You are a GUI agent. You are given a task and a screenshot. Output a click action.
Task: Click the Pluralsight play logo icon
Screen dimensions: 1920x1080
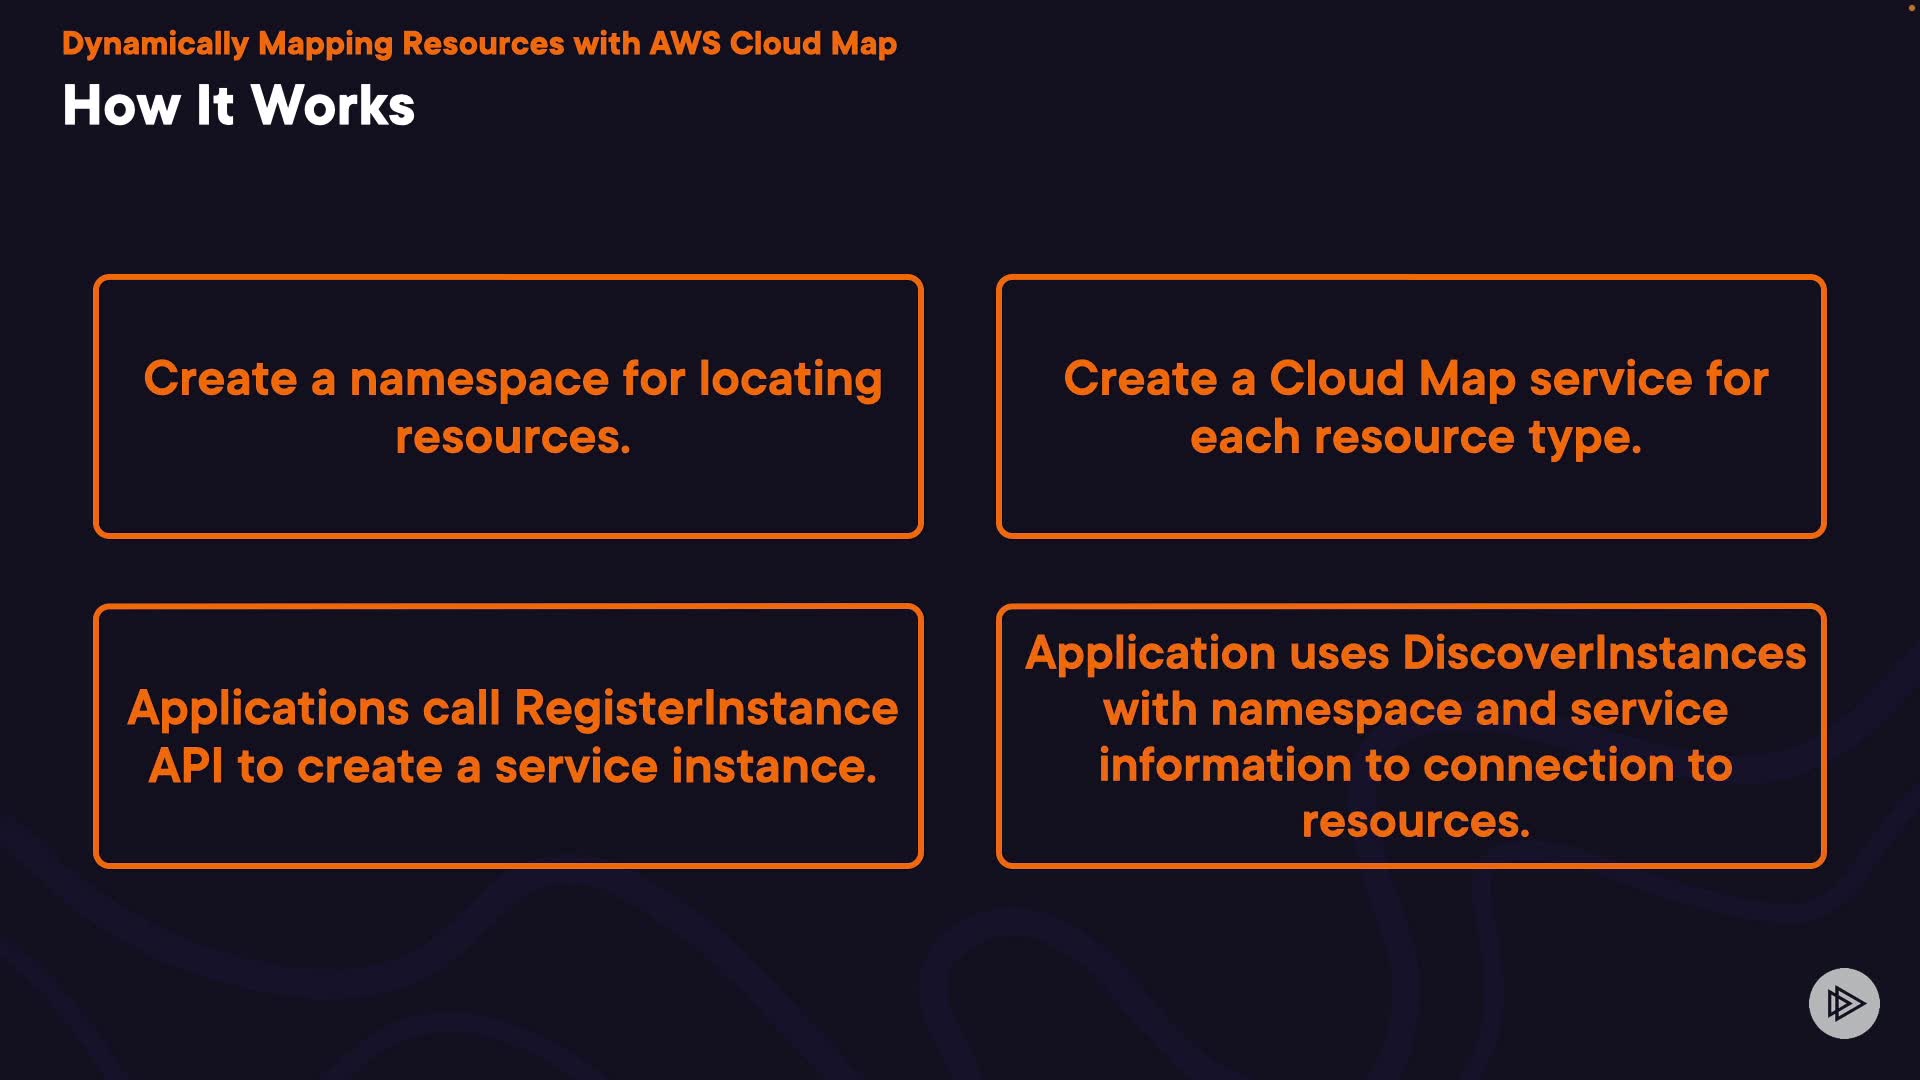1844,1003
